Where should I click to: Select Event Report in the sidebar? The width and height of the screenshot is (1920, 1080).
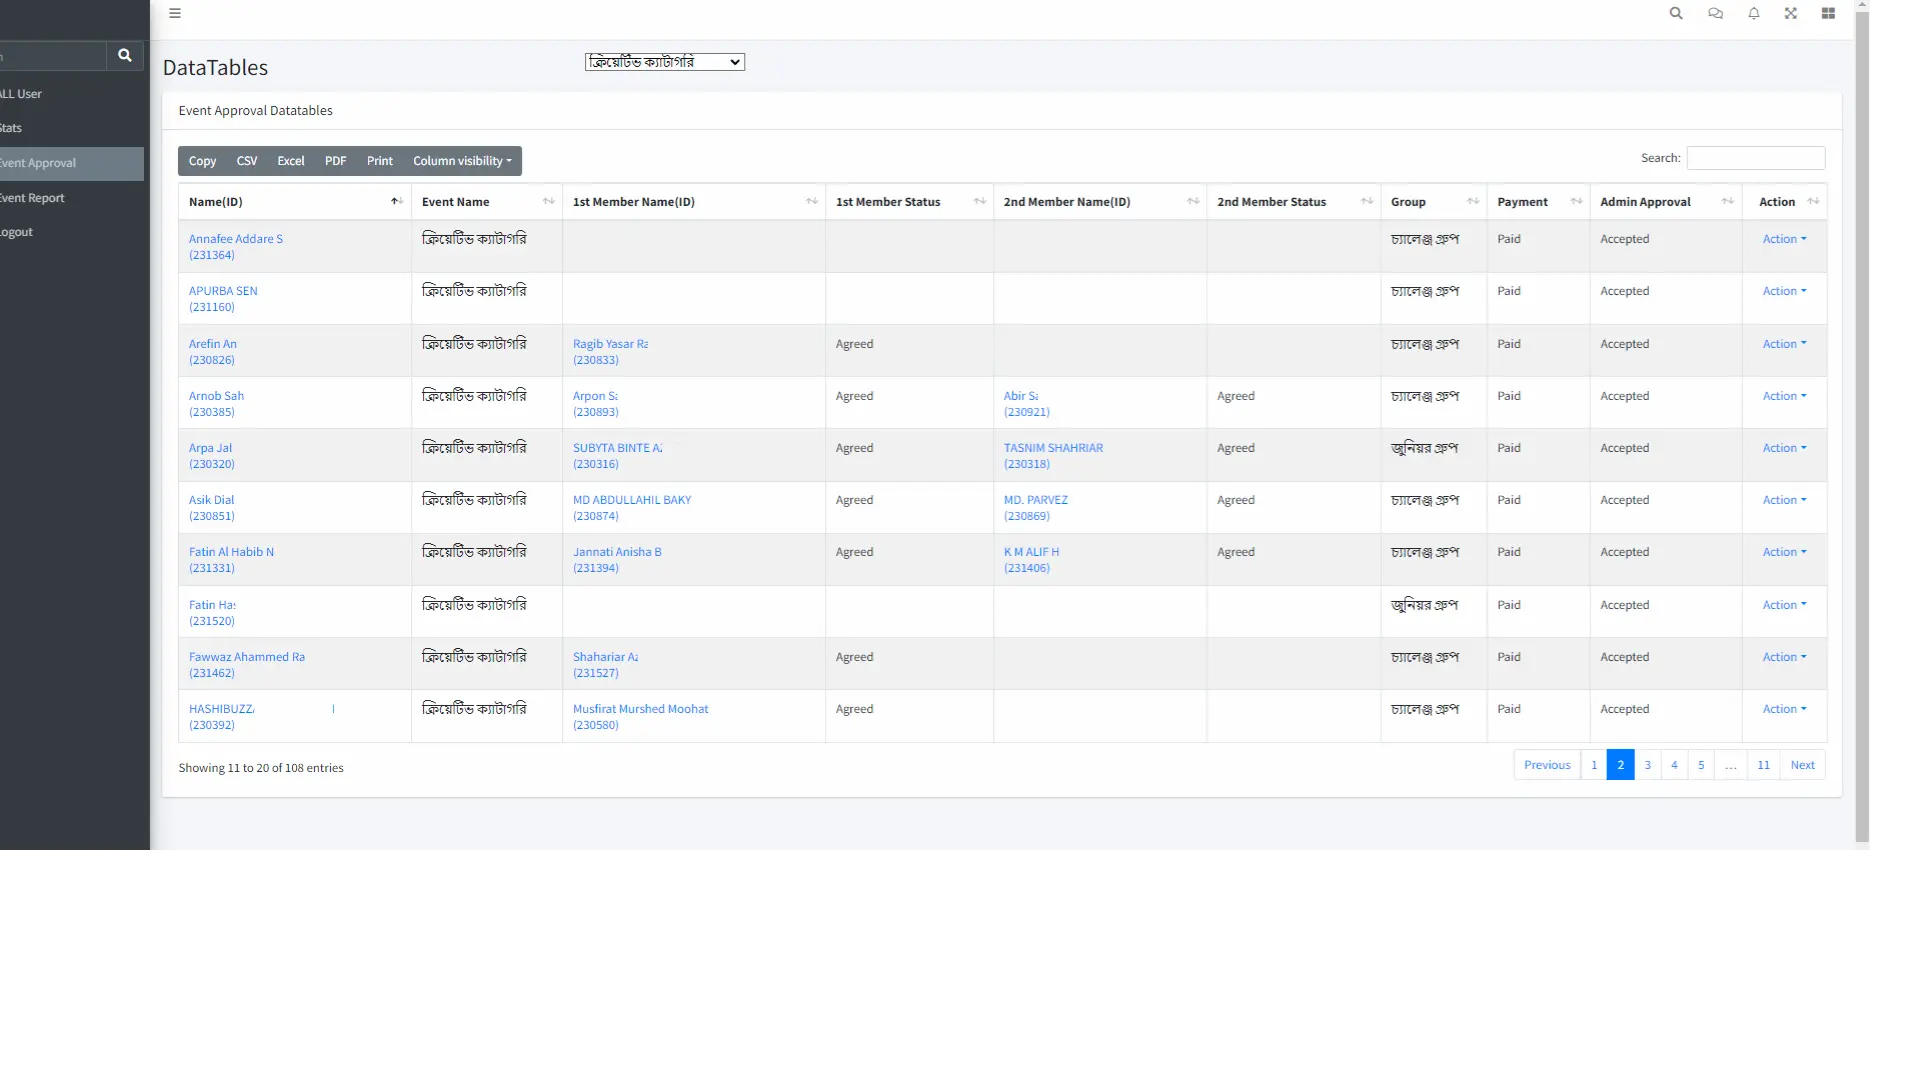tap(33, 197)
